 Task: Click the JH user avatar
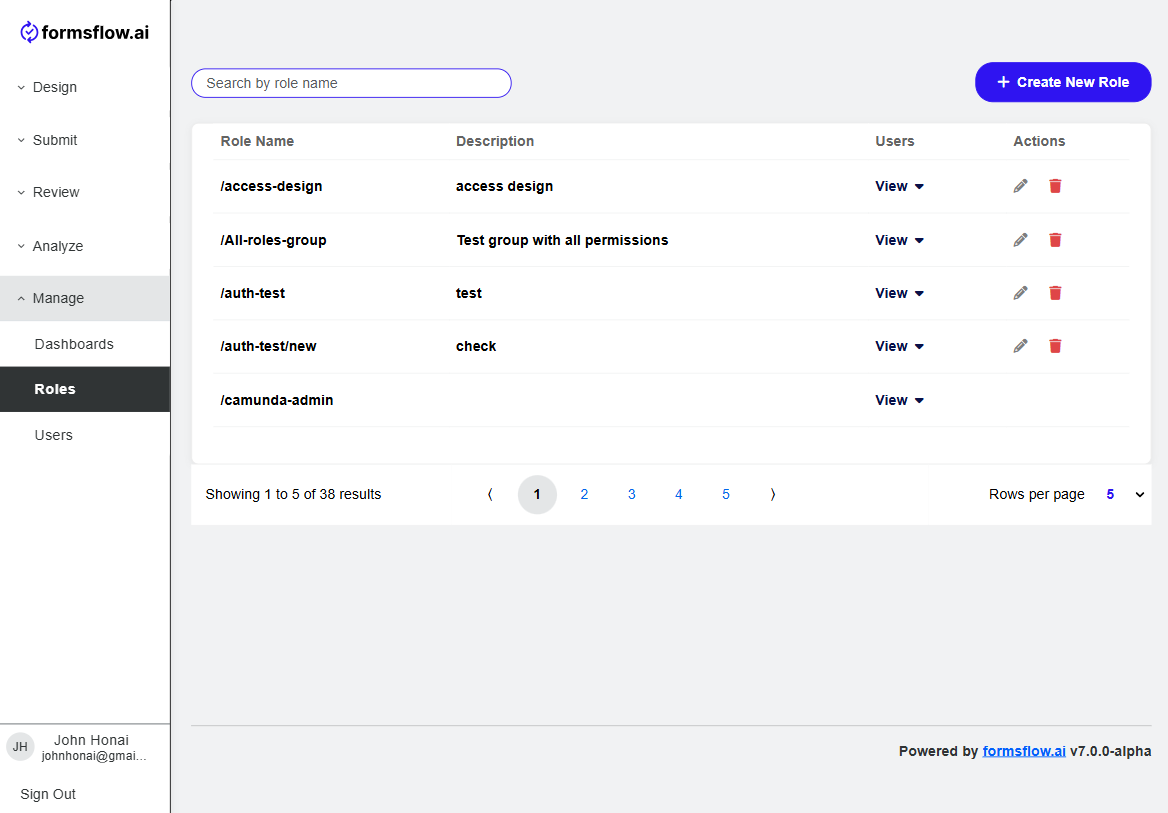click(x=20, y=747)
